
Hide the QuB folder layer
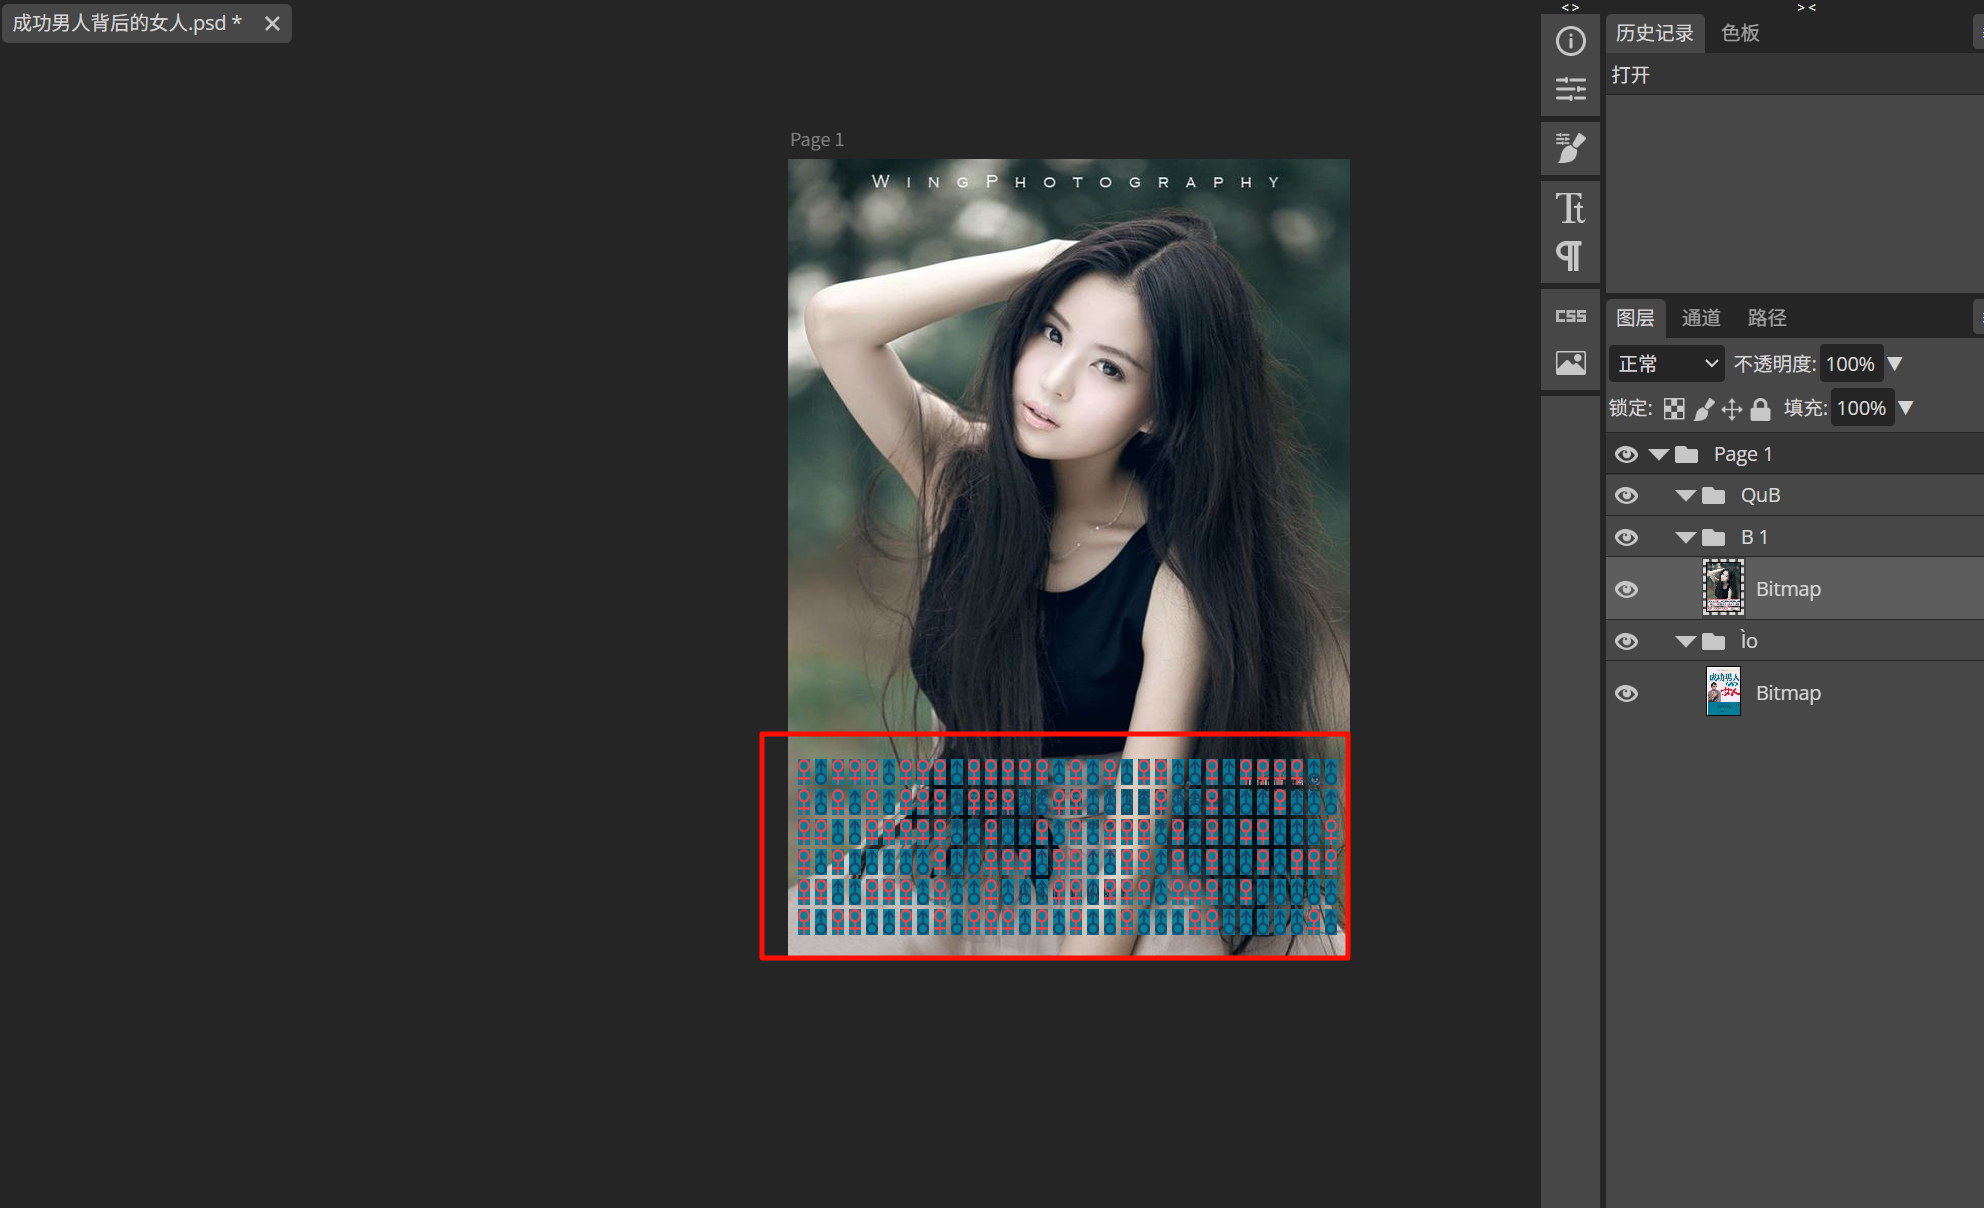coord(1626,495)
